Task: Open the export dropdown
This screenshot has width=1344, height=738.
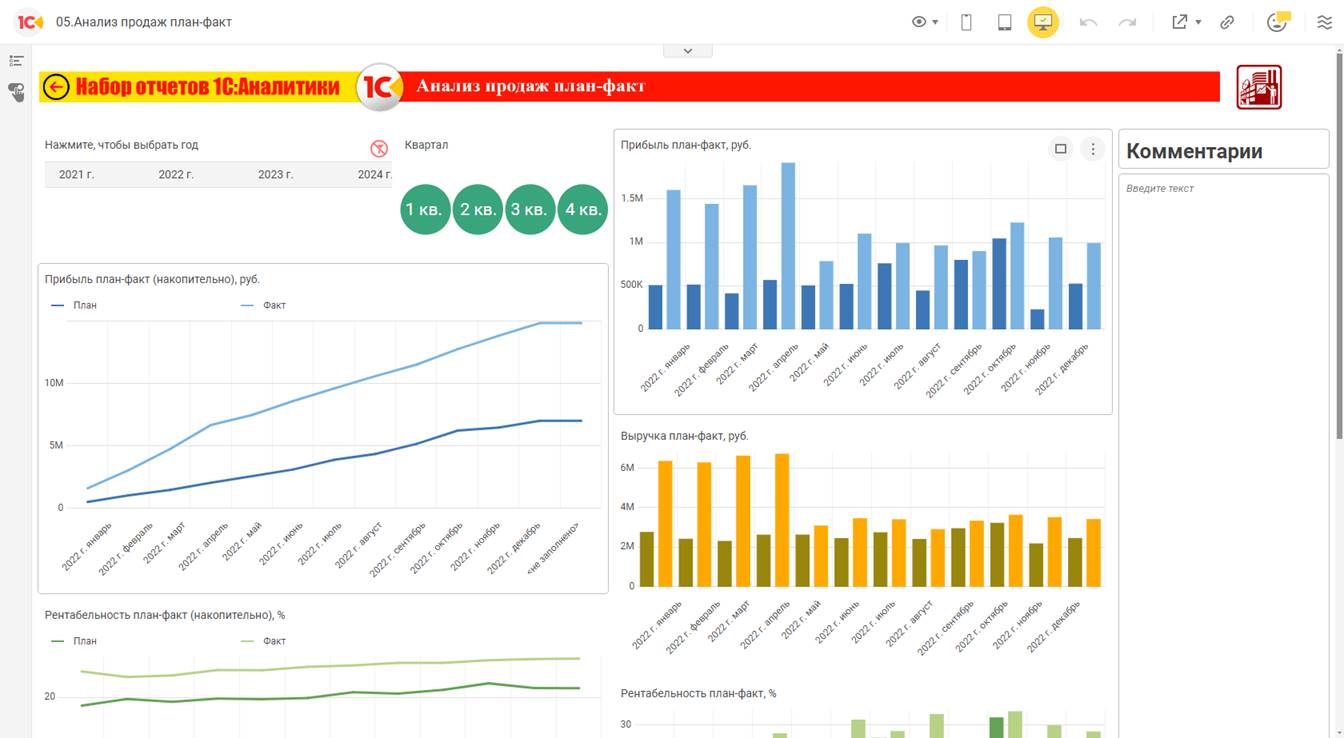Action: click(x=1186, y=22)
